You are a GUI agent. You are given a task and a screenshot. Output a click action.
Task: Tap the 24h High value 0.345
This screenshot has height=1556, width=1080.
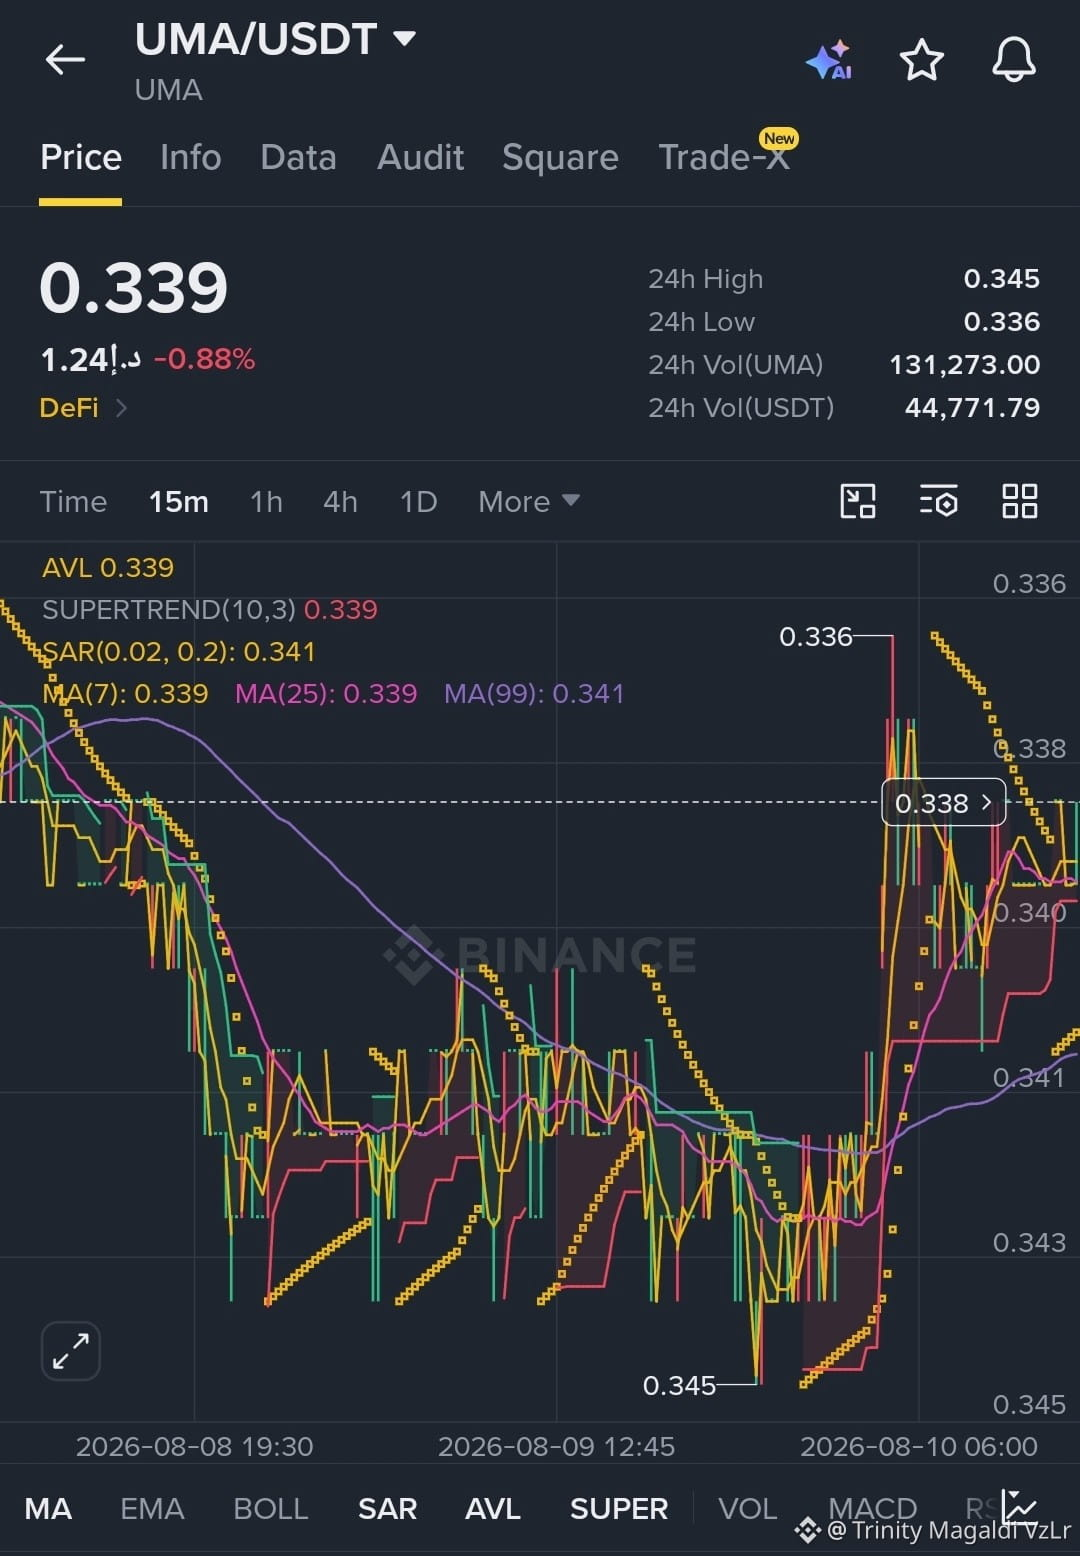coord(1001,279)
